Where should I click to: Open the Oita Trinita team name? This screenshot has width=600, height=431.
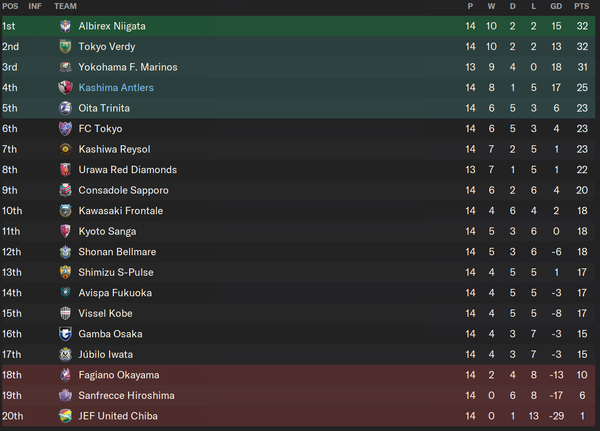104,108
